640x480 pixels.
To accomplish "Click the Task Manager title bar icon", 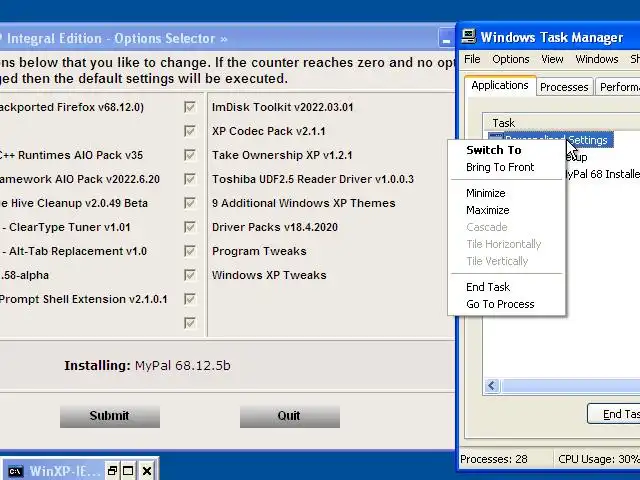I will pyautogui.click(x=469, y=36).
